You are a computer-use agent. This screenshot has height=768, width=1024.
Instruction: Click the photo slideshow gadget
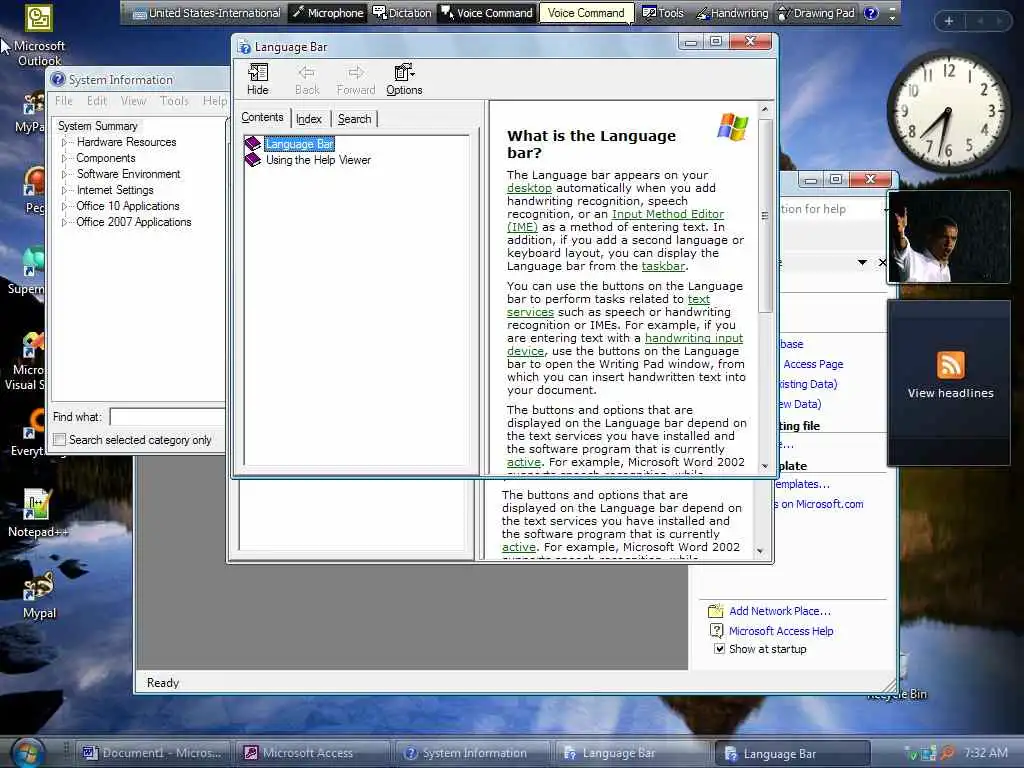[949, 236]
